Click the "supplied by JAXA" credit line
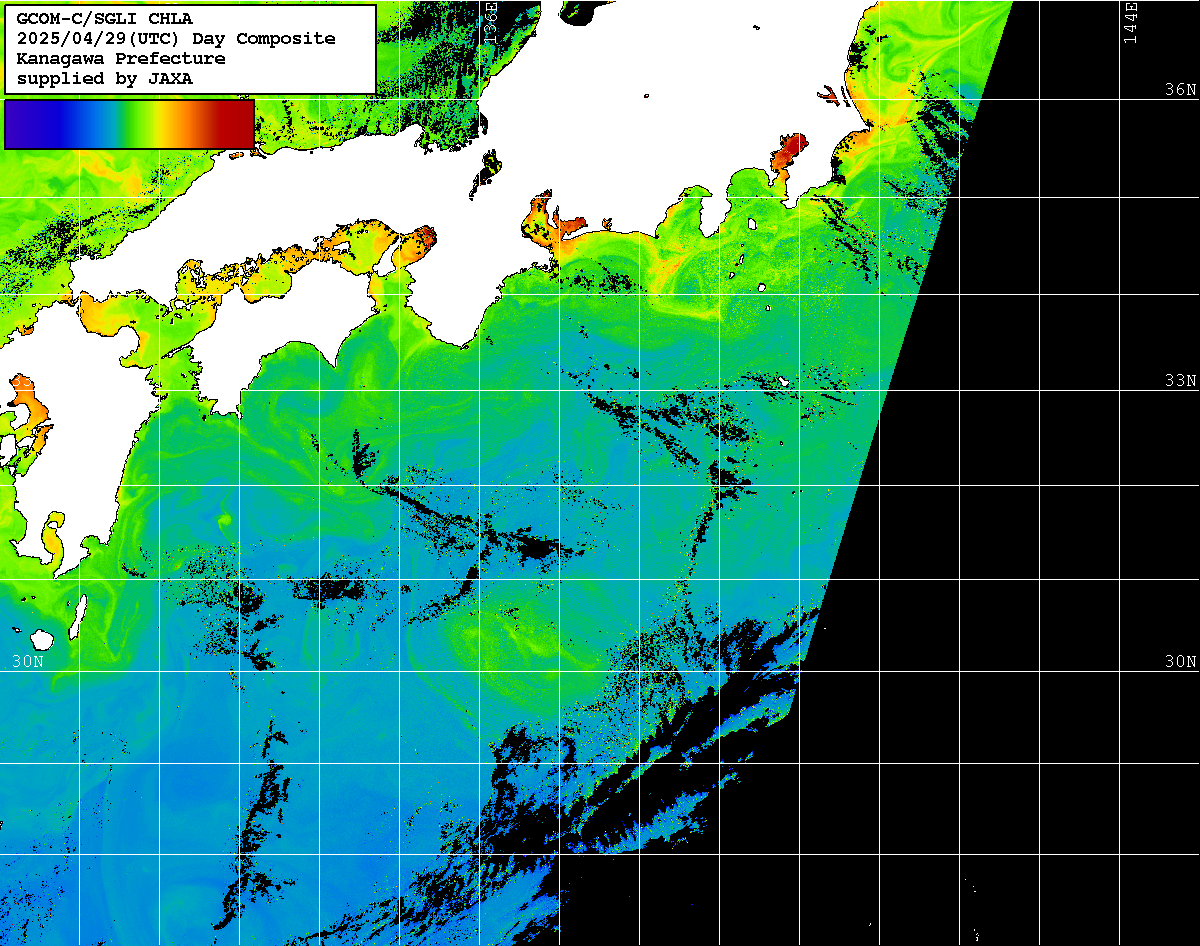Viewport: 1200px width, 946px height. pos(105,78)
